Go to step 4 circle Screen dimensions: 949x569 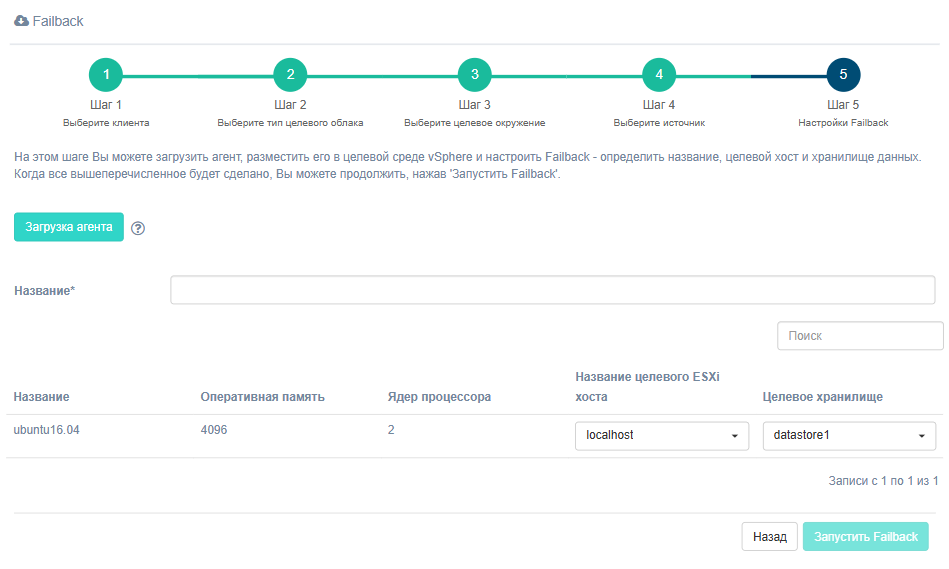pos(659,74)
